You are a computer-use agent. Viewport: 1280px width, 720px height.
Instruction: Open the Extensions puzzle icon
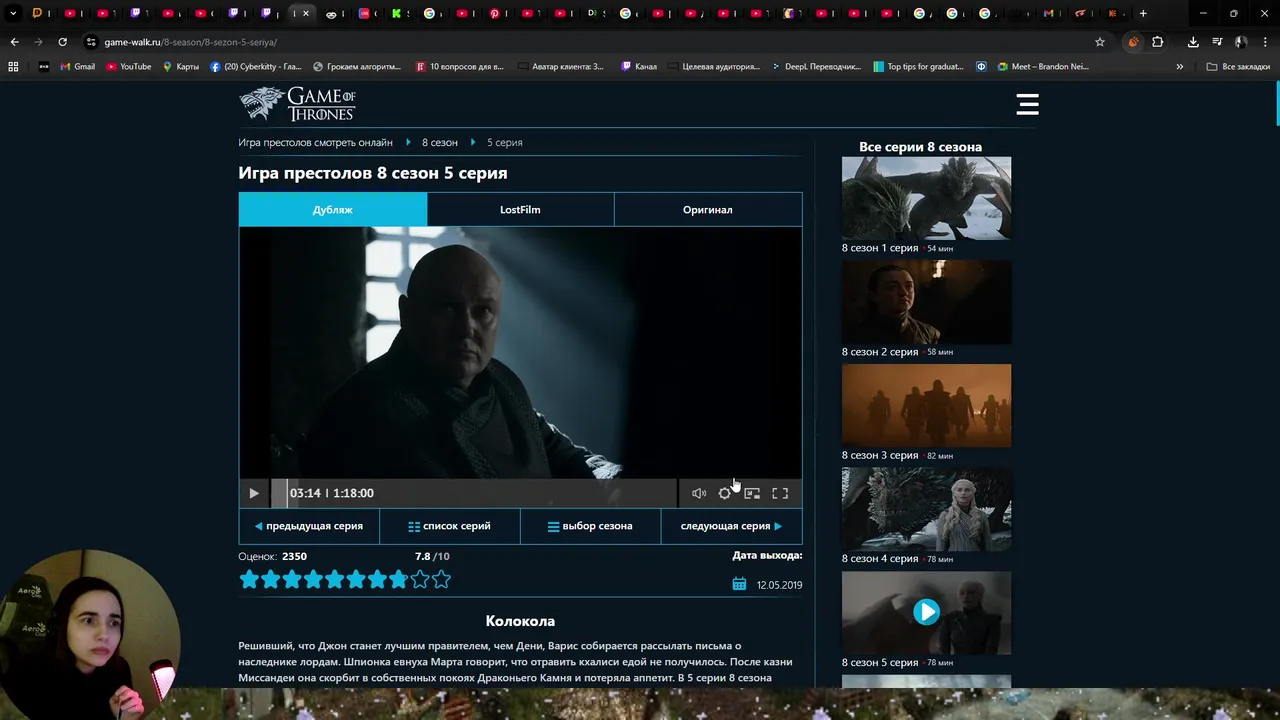(x=1158, y=42)
